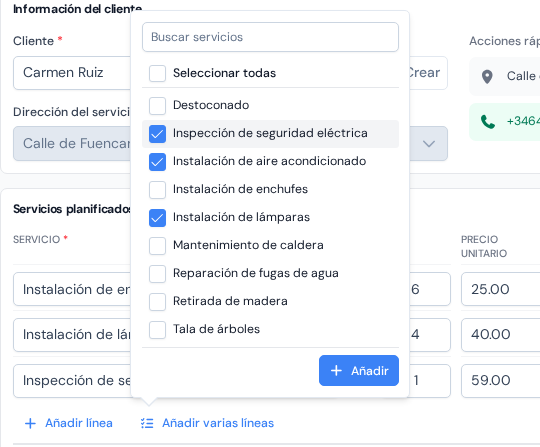This screenshot has height=447, width=540.
Task: Click the plus icon of Añadir línea
Action: 30,423
